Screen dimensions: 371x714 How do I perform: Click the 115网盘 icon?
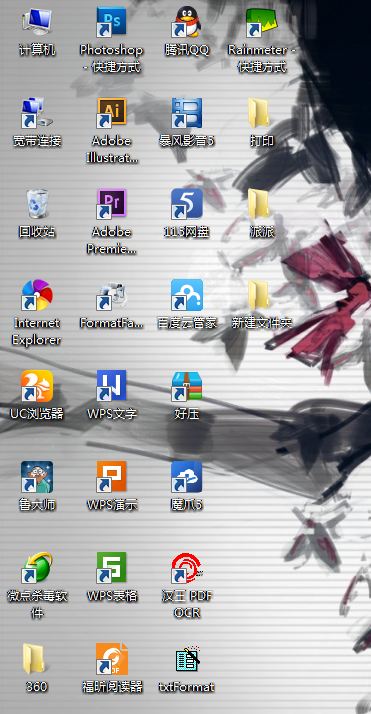pos(187,204)
